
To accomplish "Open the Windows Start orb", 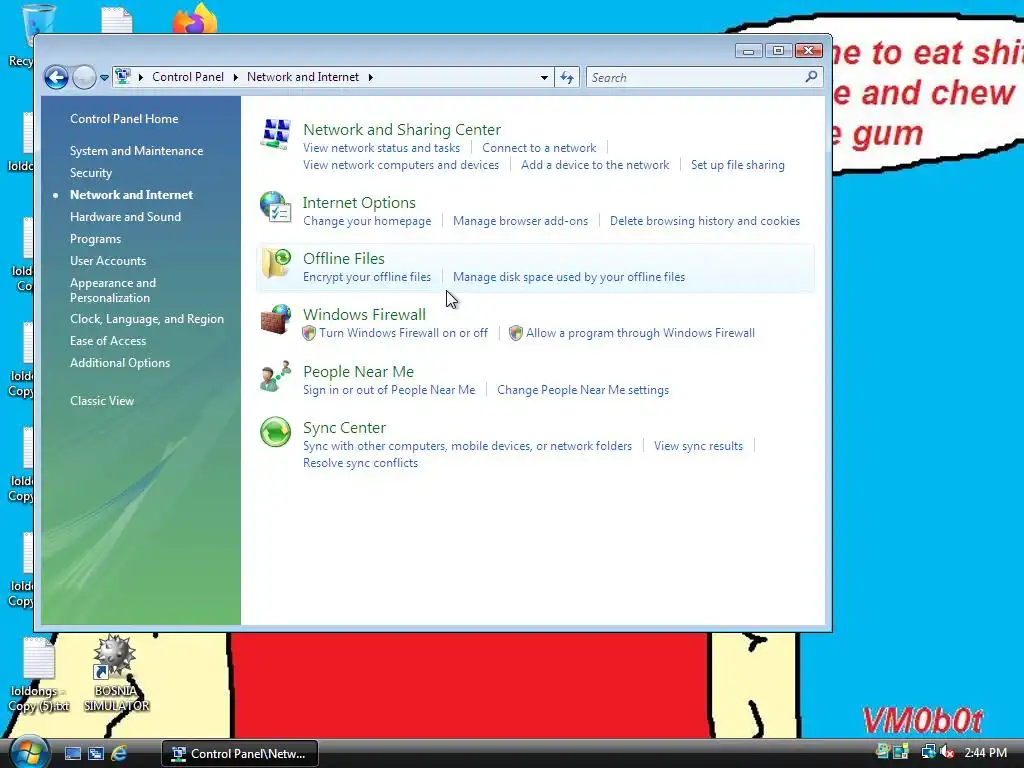I will point(28,752).
